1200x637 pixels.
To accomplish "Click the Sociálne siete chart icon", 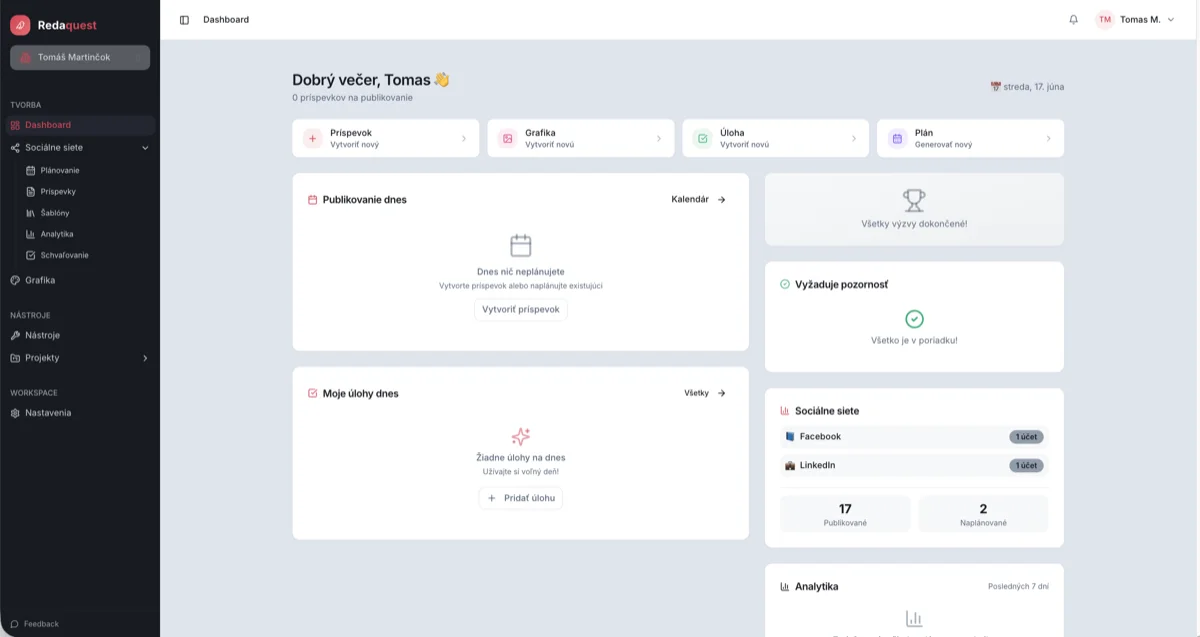I will [785, 411].
